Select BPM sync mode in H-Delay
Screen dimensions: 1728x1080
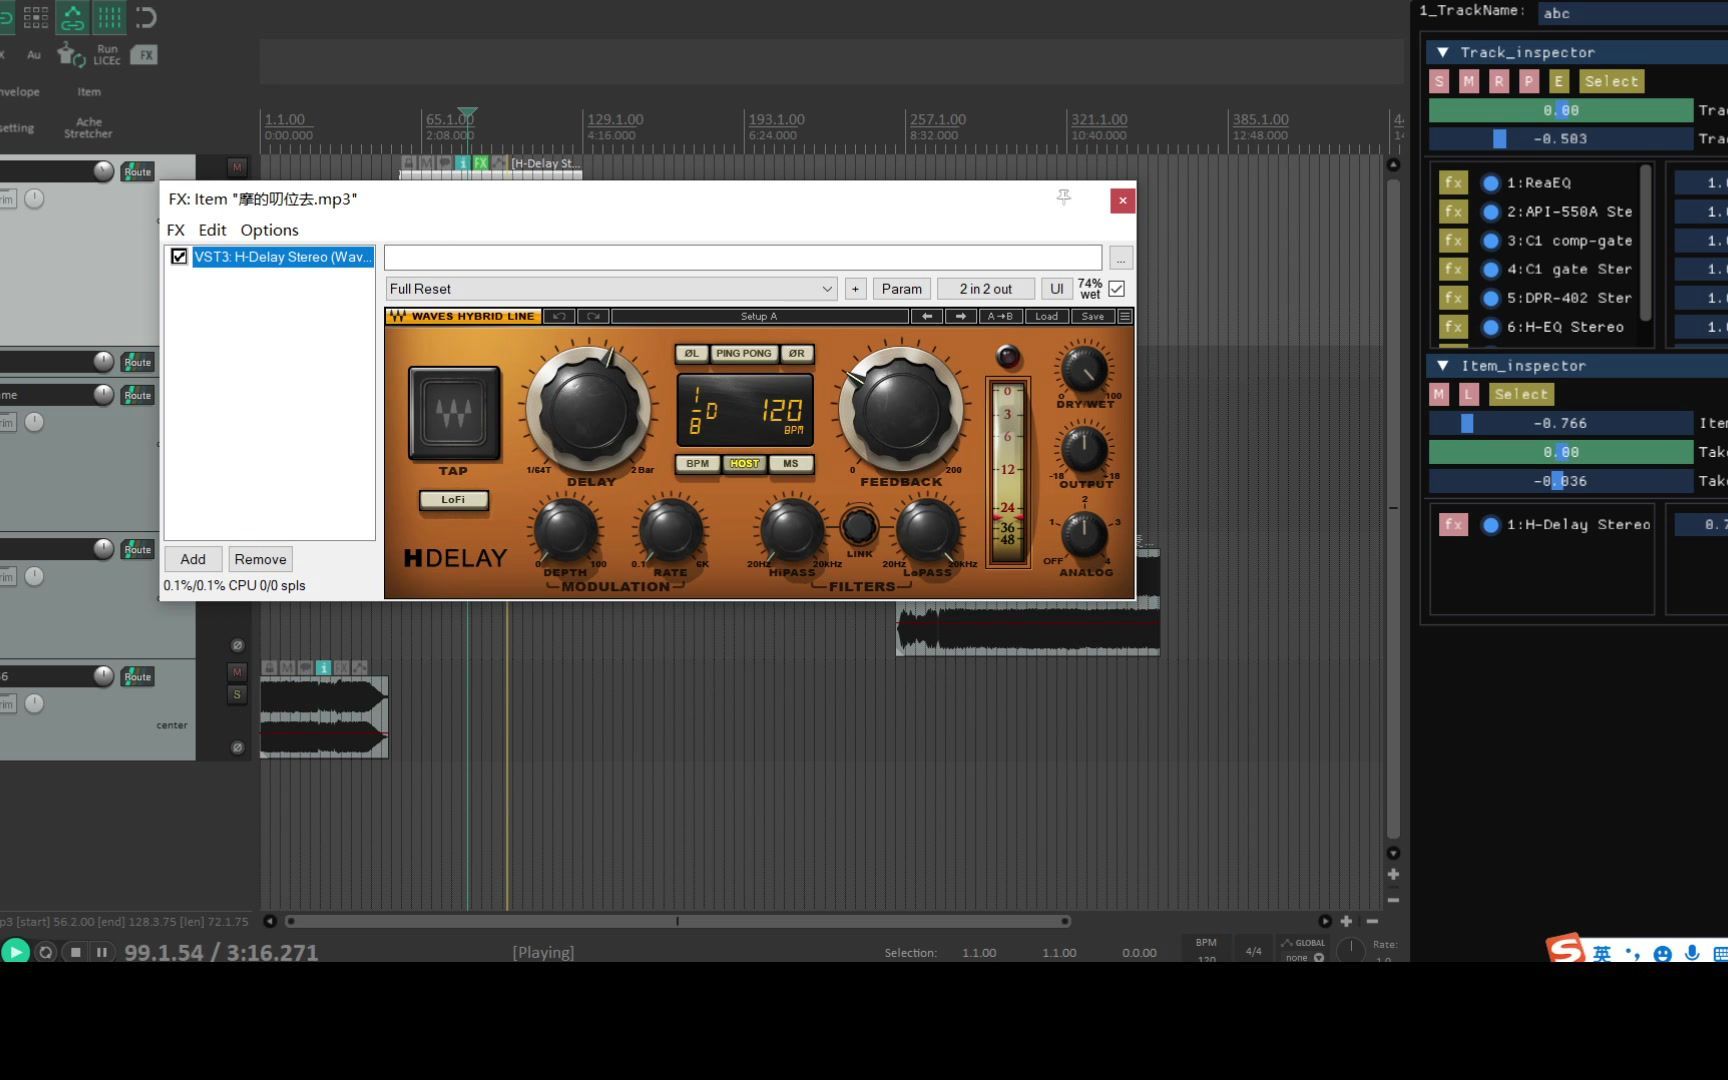coord(697,463)
